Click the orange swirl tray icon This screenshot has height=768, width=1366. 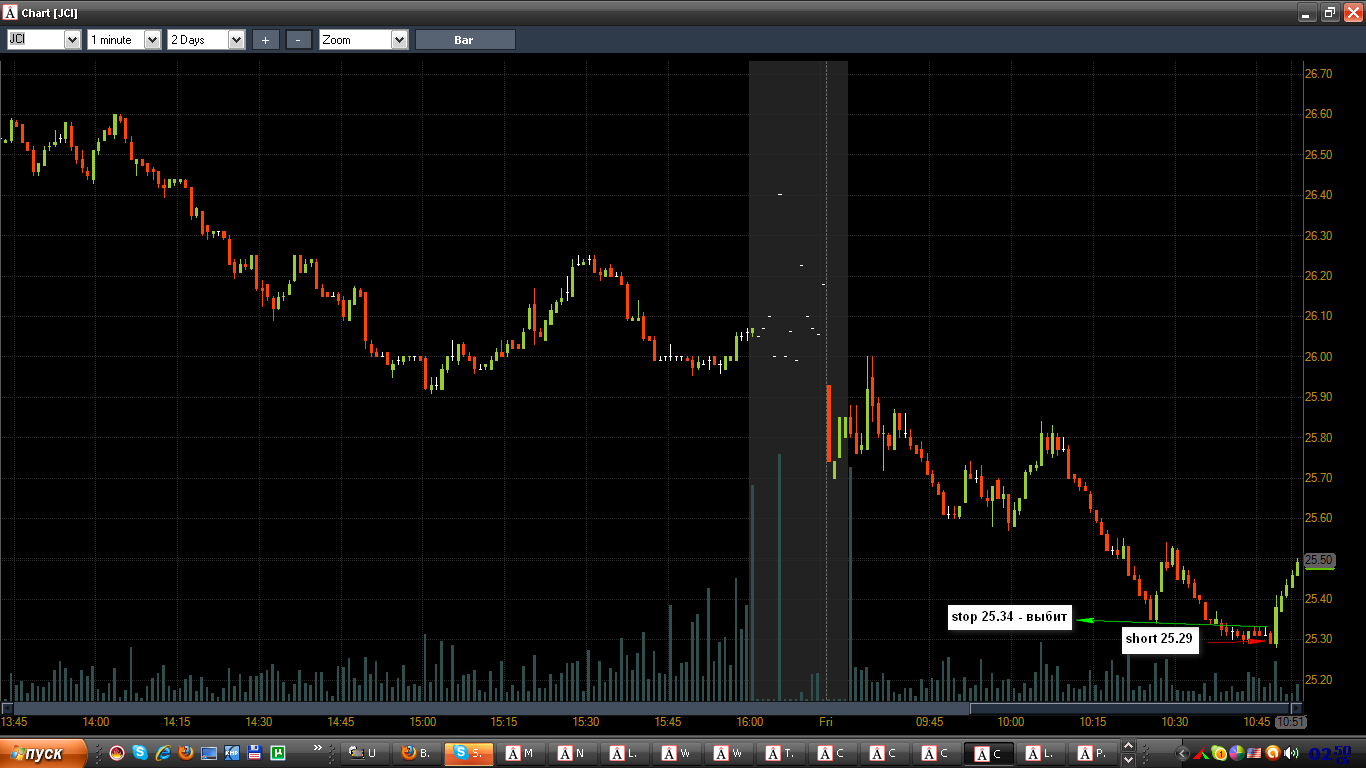click(1273, 753)
